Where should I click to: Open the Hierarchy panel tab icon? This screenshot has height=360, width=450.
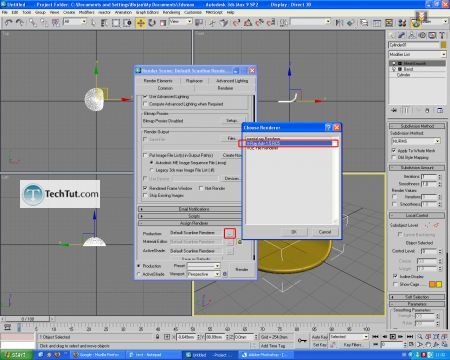pyautogui.click(x=412, y=35)
